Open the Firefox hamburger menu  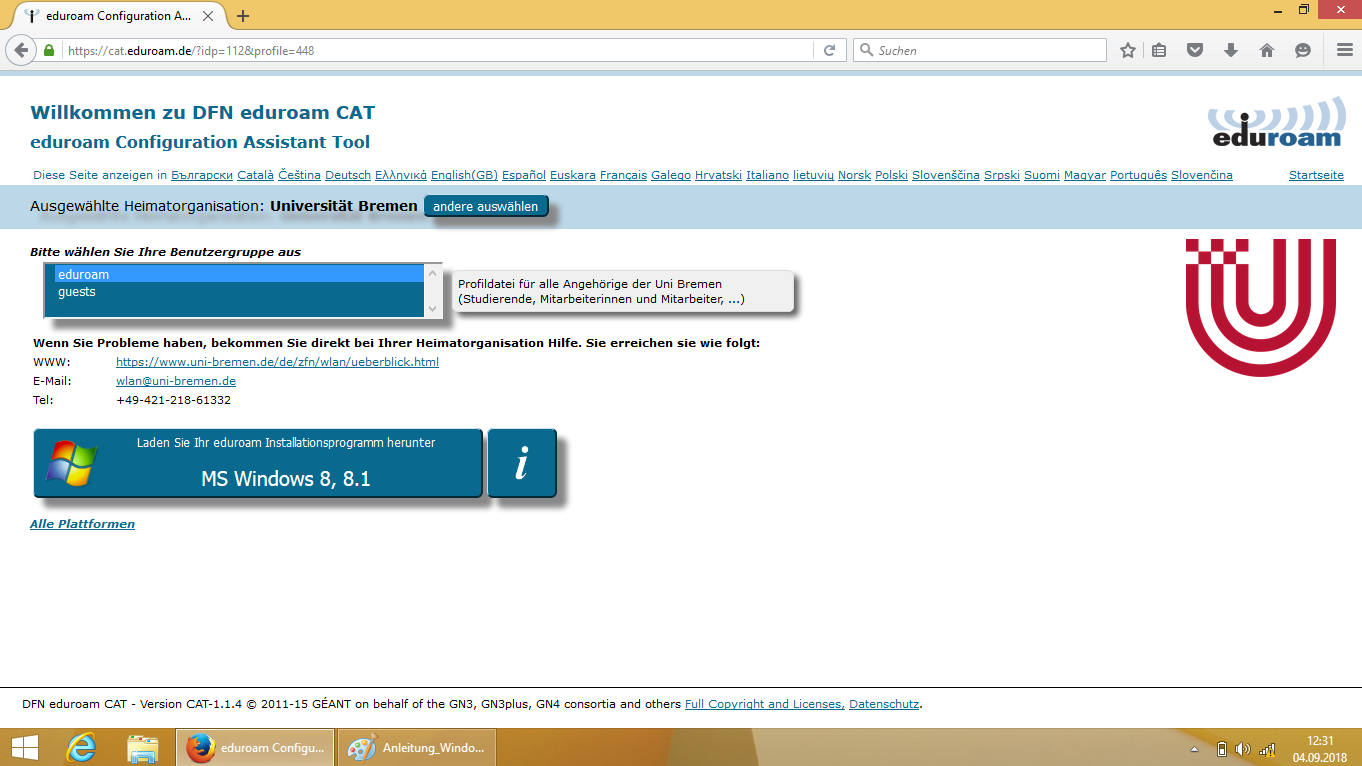coord(1344,50)
